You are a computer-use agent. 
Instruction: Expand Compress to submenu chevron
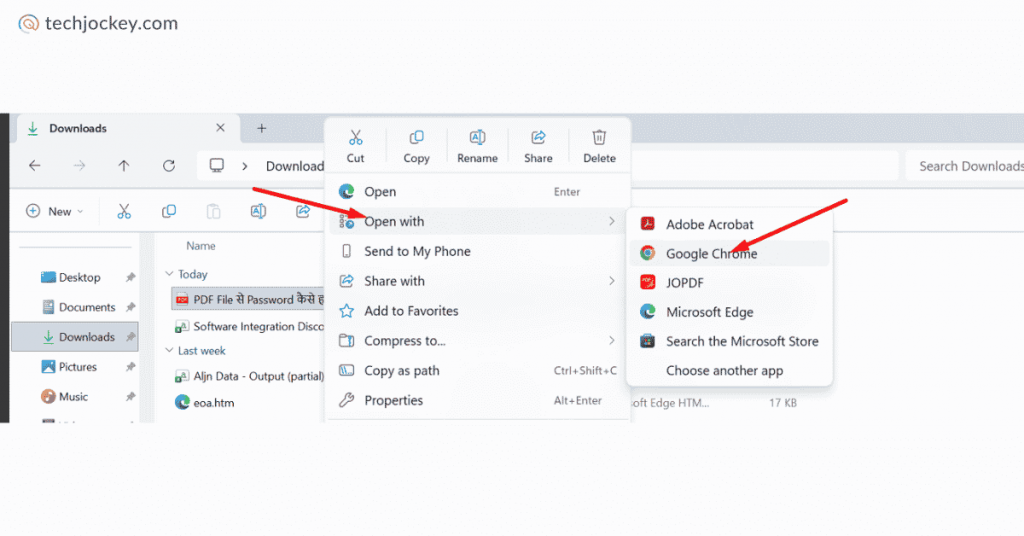[612, 341]
